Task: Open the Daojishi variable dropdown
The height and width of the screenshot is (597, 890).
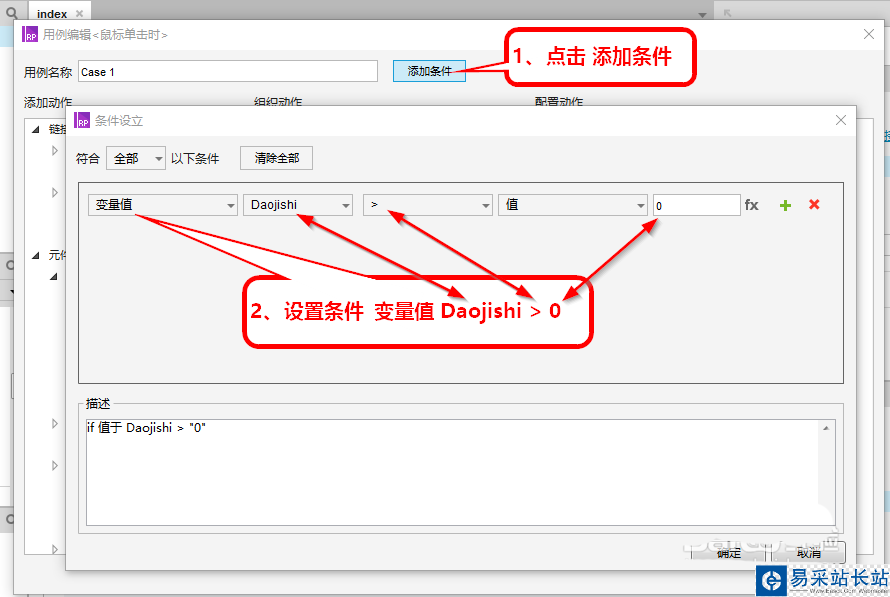Action: (298, 205)
